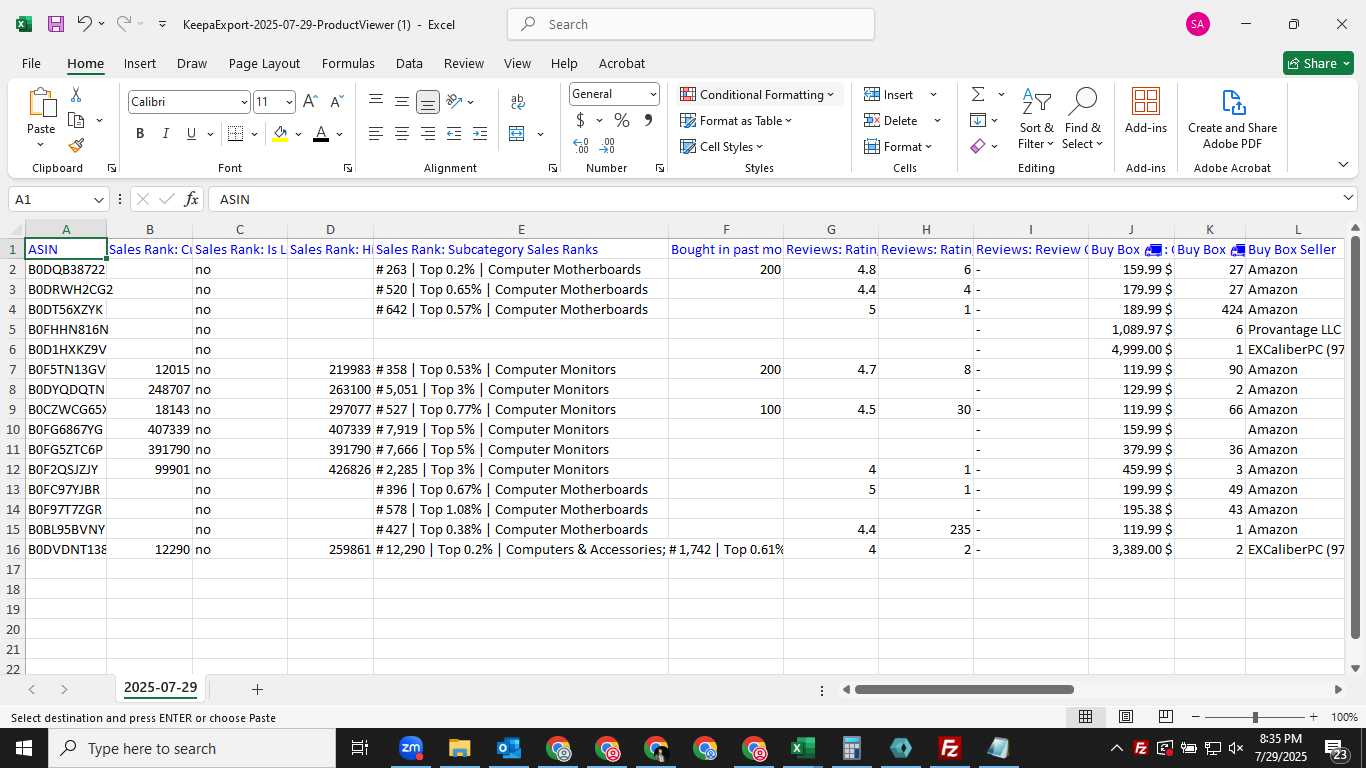The image size is (1366, 768).
Task: Toggle Italic formatting
Action: click(x=166, y=134)
